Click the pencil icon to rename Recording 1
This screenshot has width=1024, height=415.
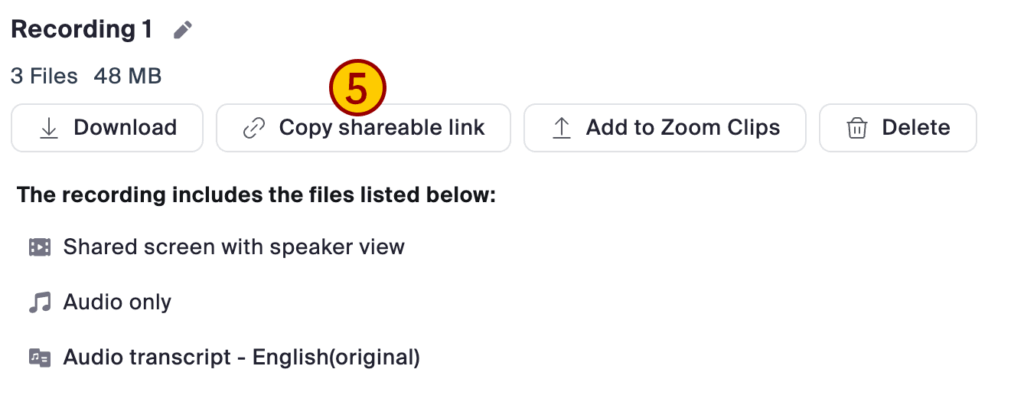pos(182,31)
